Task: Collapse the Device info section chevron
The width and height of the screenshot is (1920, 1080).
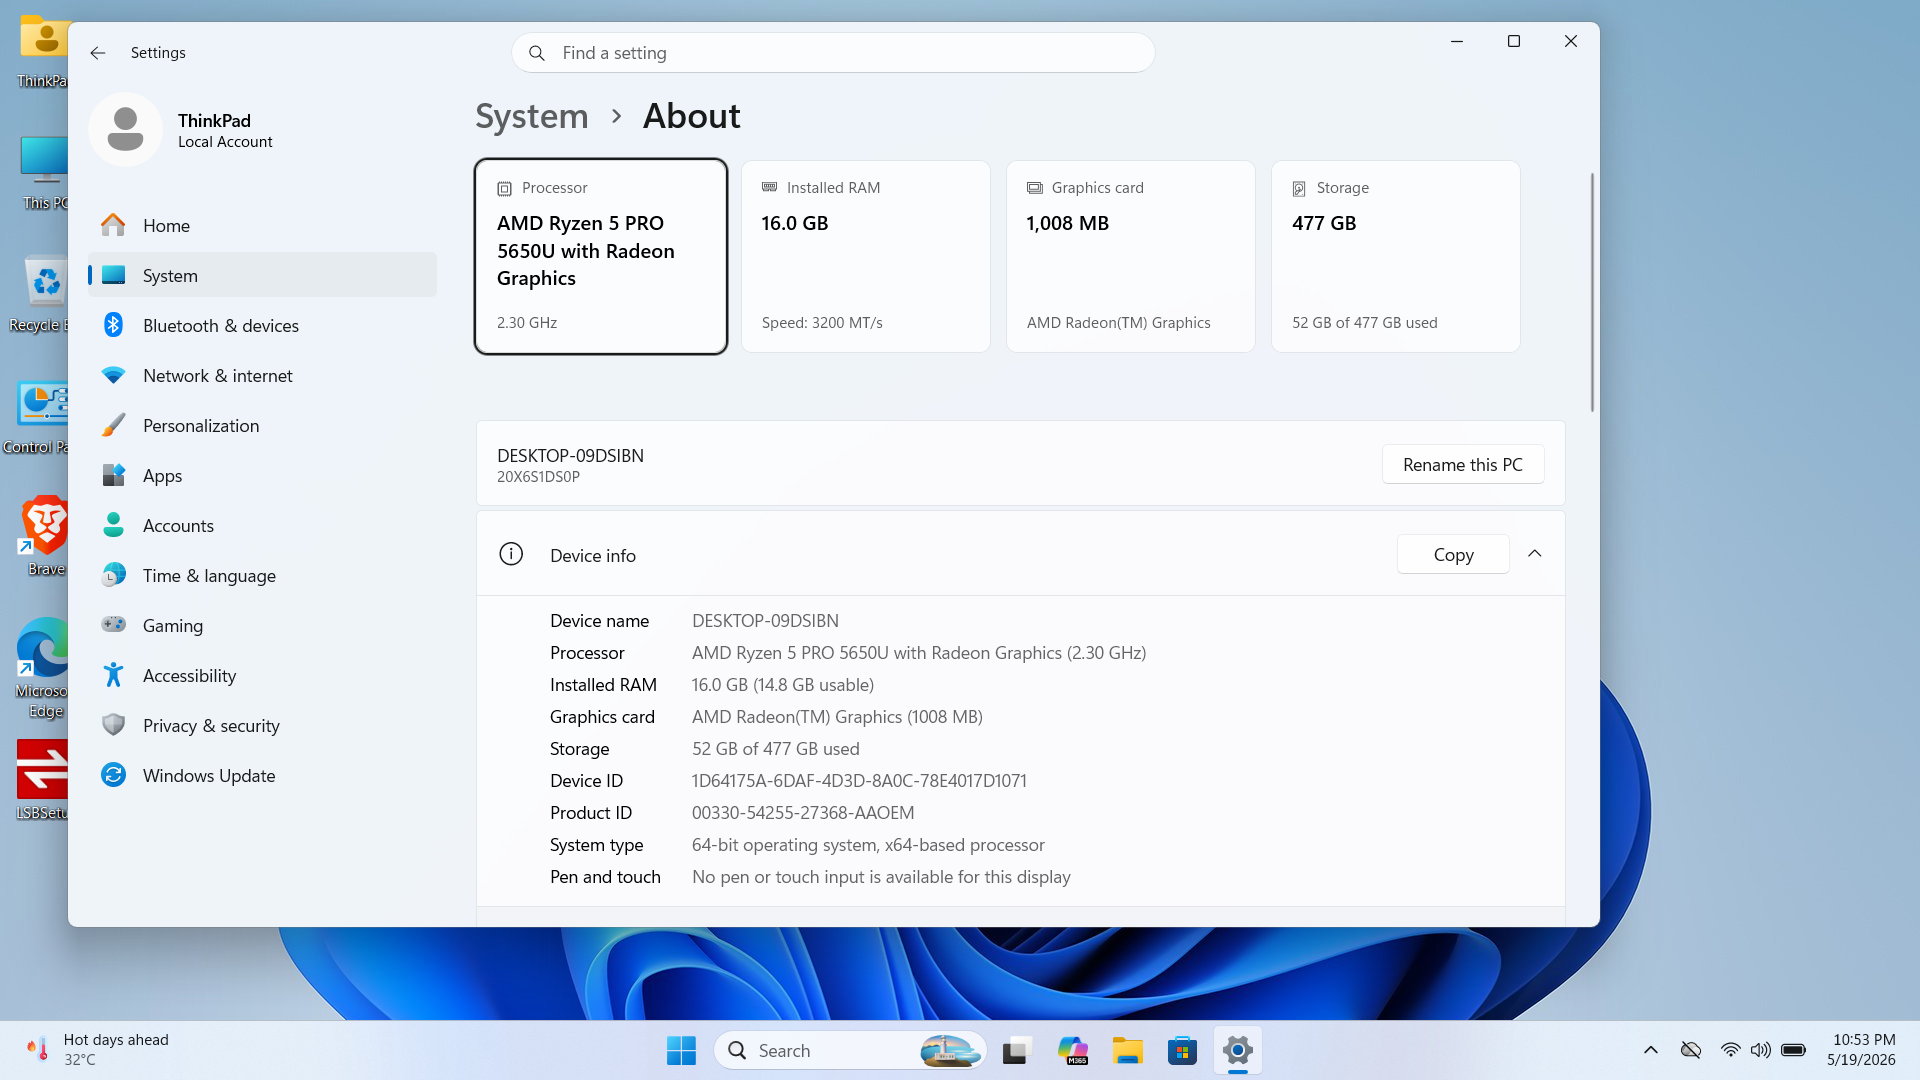Action: click(x=1535, y=554)
